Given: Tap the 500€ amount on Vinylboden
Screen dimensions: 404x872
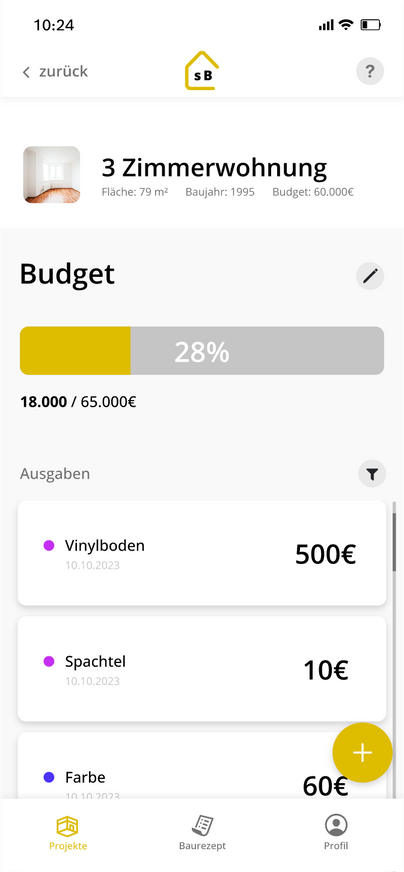Looking at the screenshot, I should click(x=325, y=554).
